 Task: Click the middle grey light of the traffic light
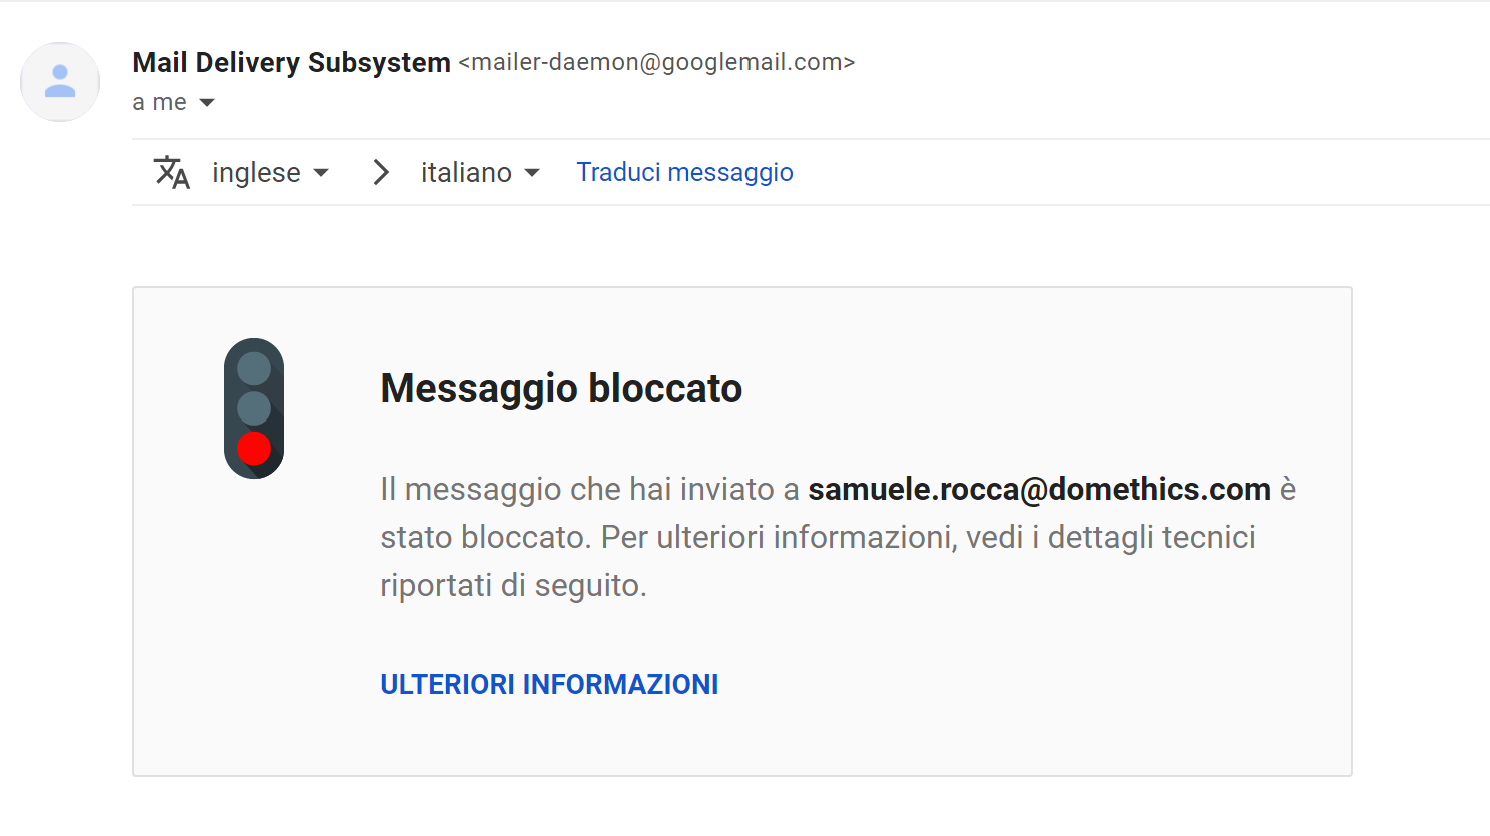[x=254, y=408]
